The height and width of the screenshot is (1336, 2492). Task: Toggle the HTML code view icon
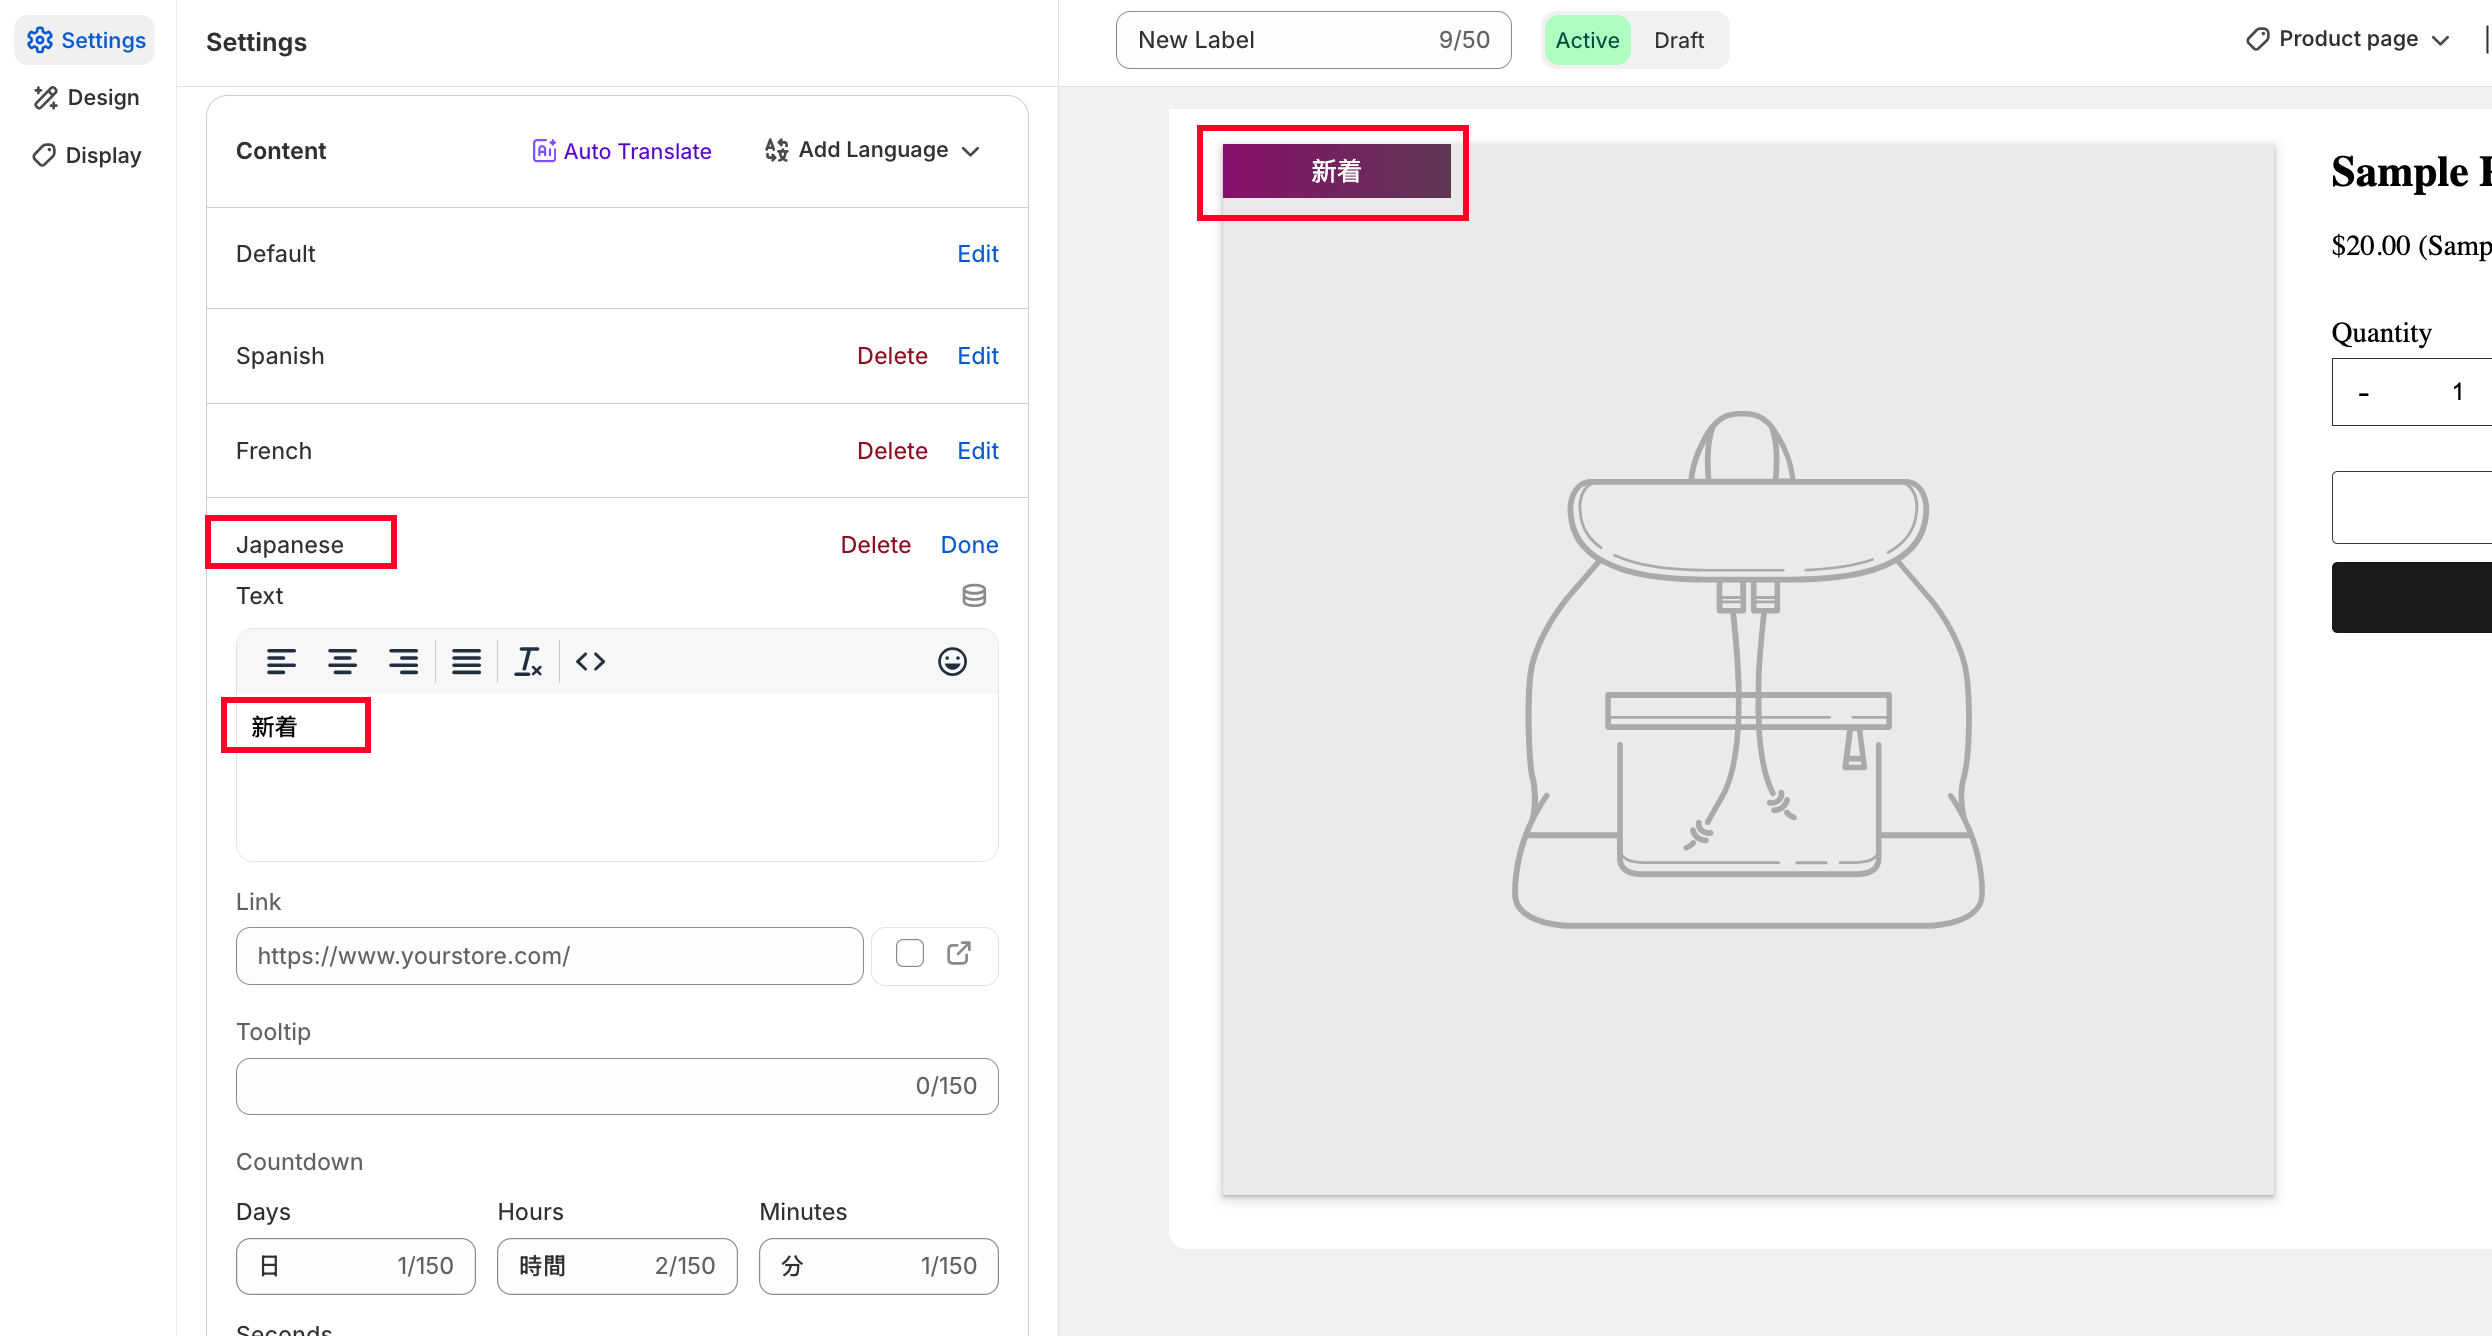[x=590, y=662]
